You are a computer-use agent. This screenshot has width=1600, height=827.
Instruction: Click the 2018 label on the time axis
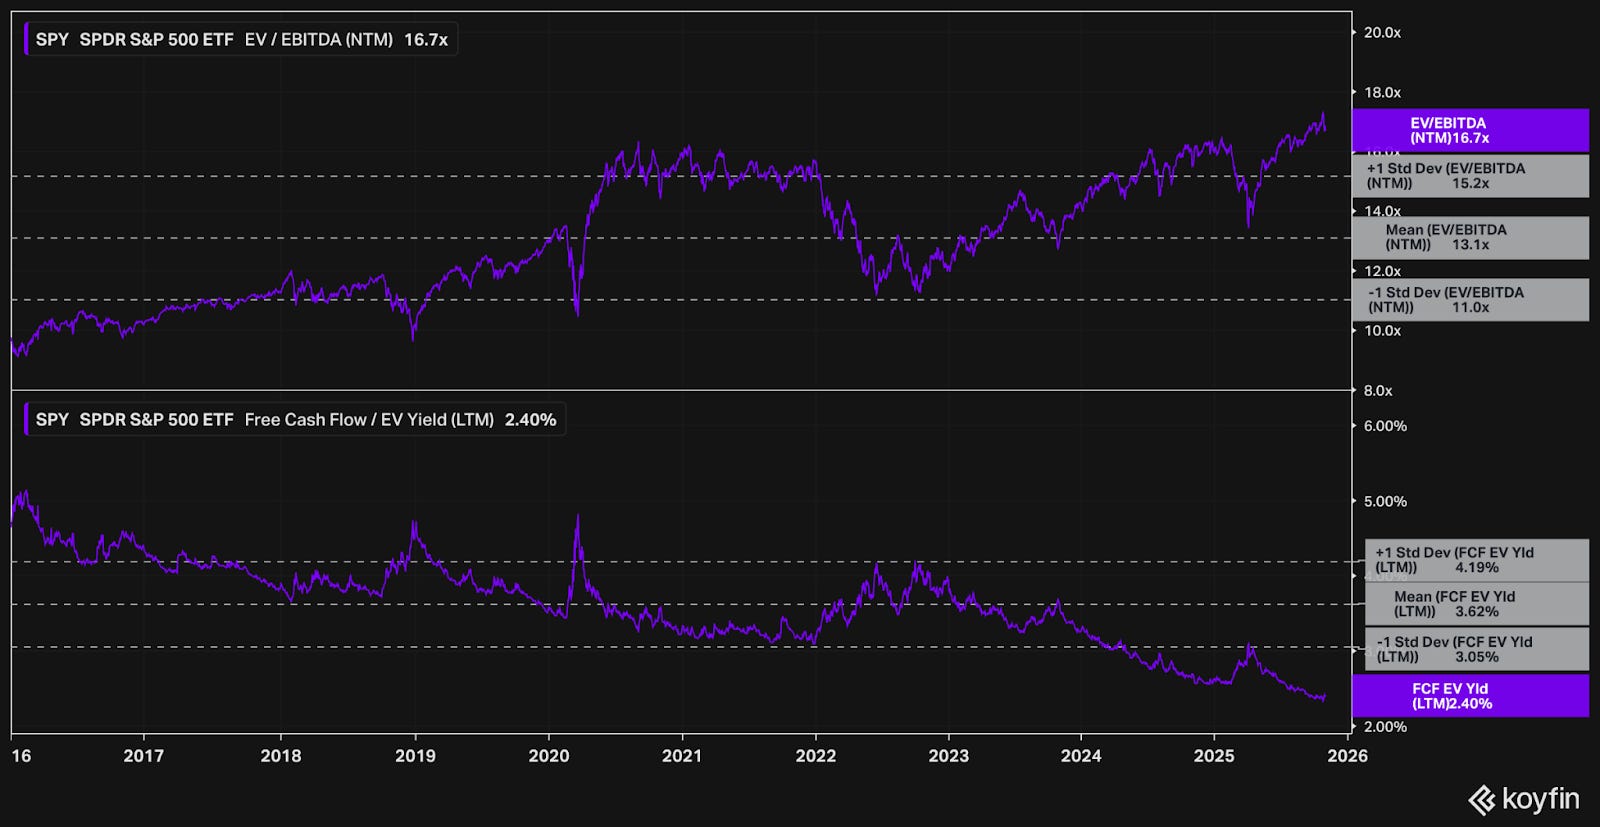[281, 756]
